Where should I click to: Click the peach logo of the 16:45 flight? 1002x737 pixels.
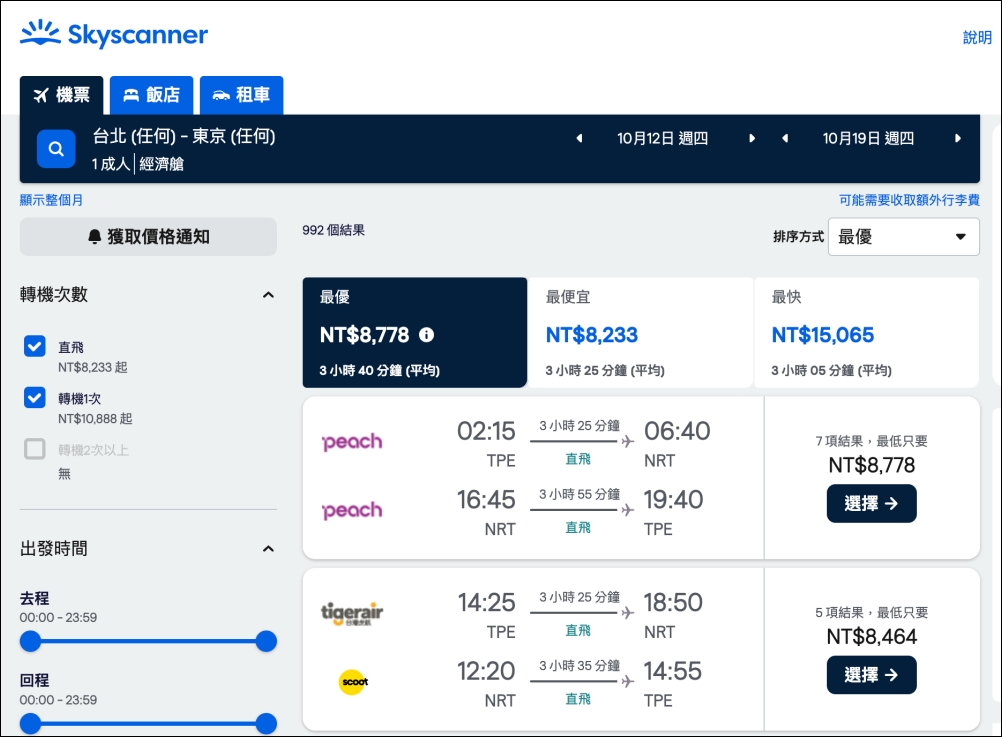pyautogui.click(x=352, y=510)
